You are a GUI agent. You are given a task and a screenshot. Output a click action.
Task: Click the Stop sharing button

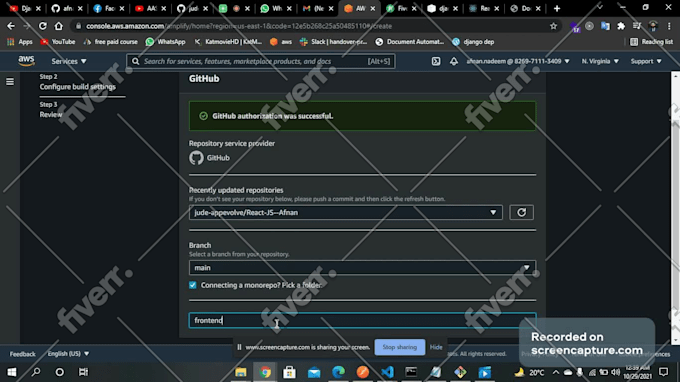tap(399, 347)
